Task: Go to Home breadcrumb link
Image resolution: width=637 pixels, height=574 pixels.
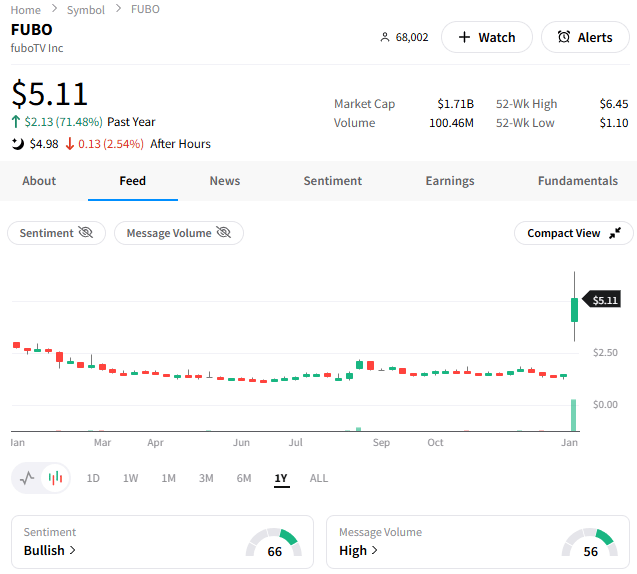Action: [x=26, y=10]
